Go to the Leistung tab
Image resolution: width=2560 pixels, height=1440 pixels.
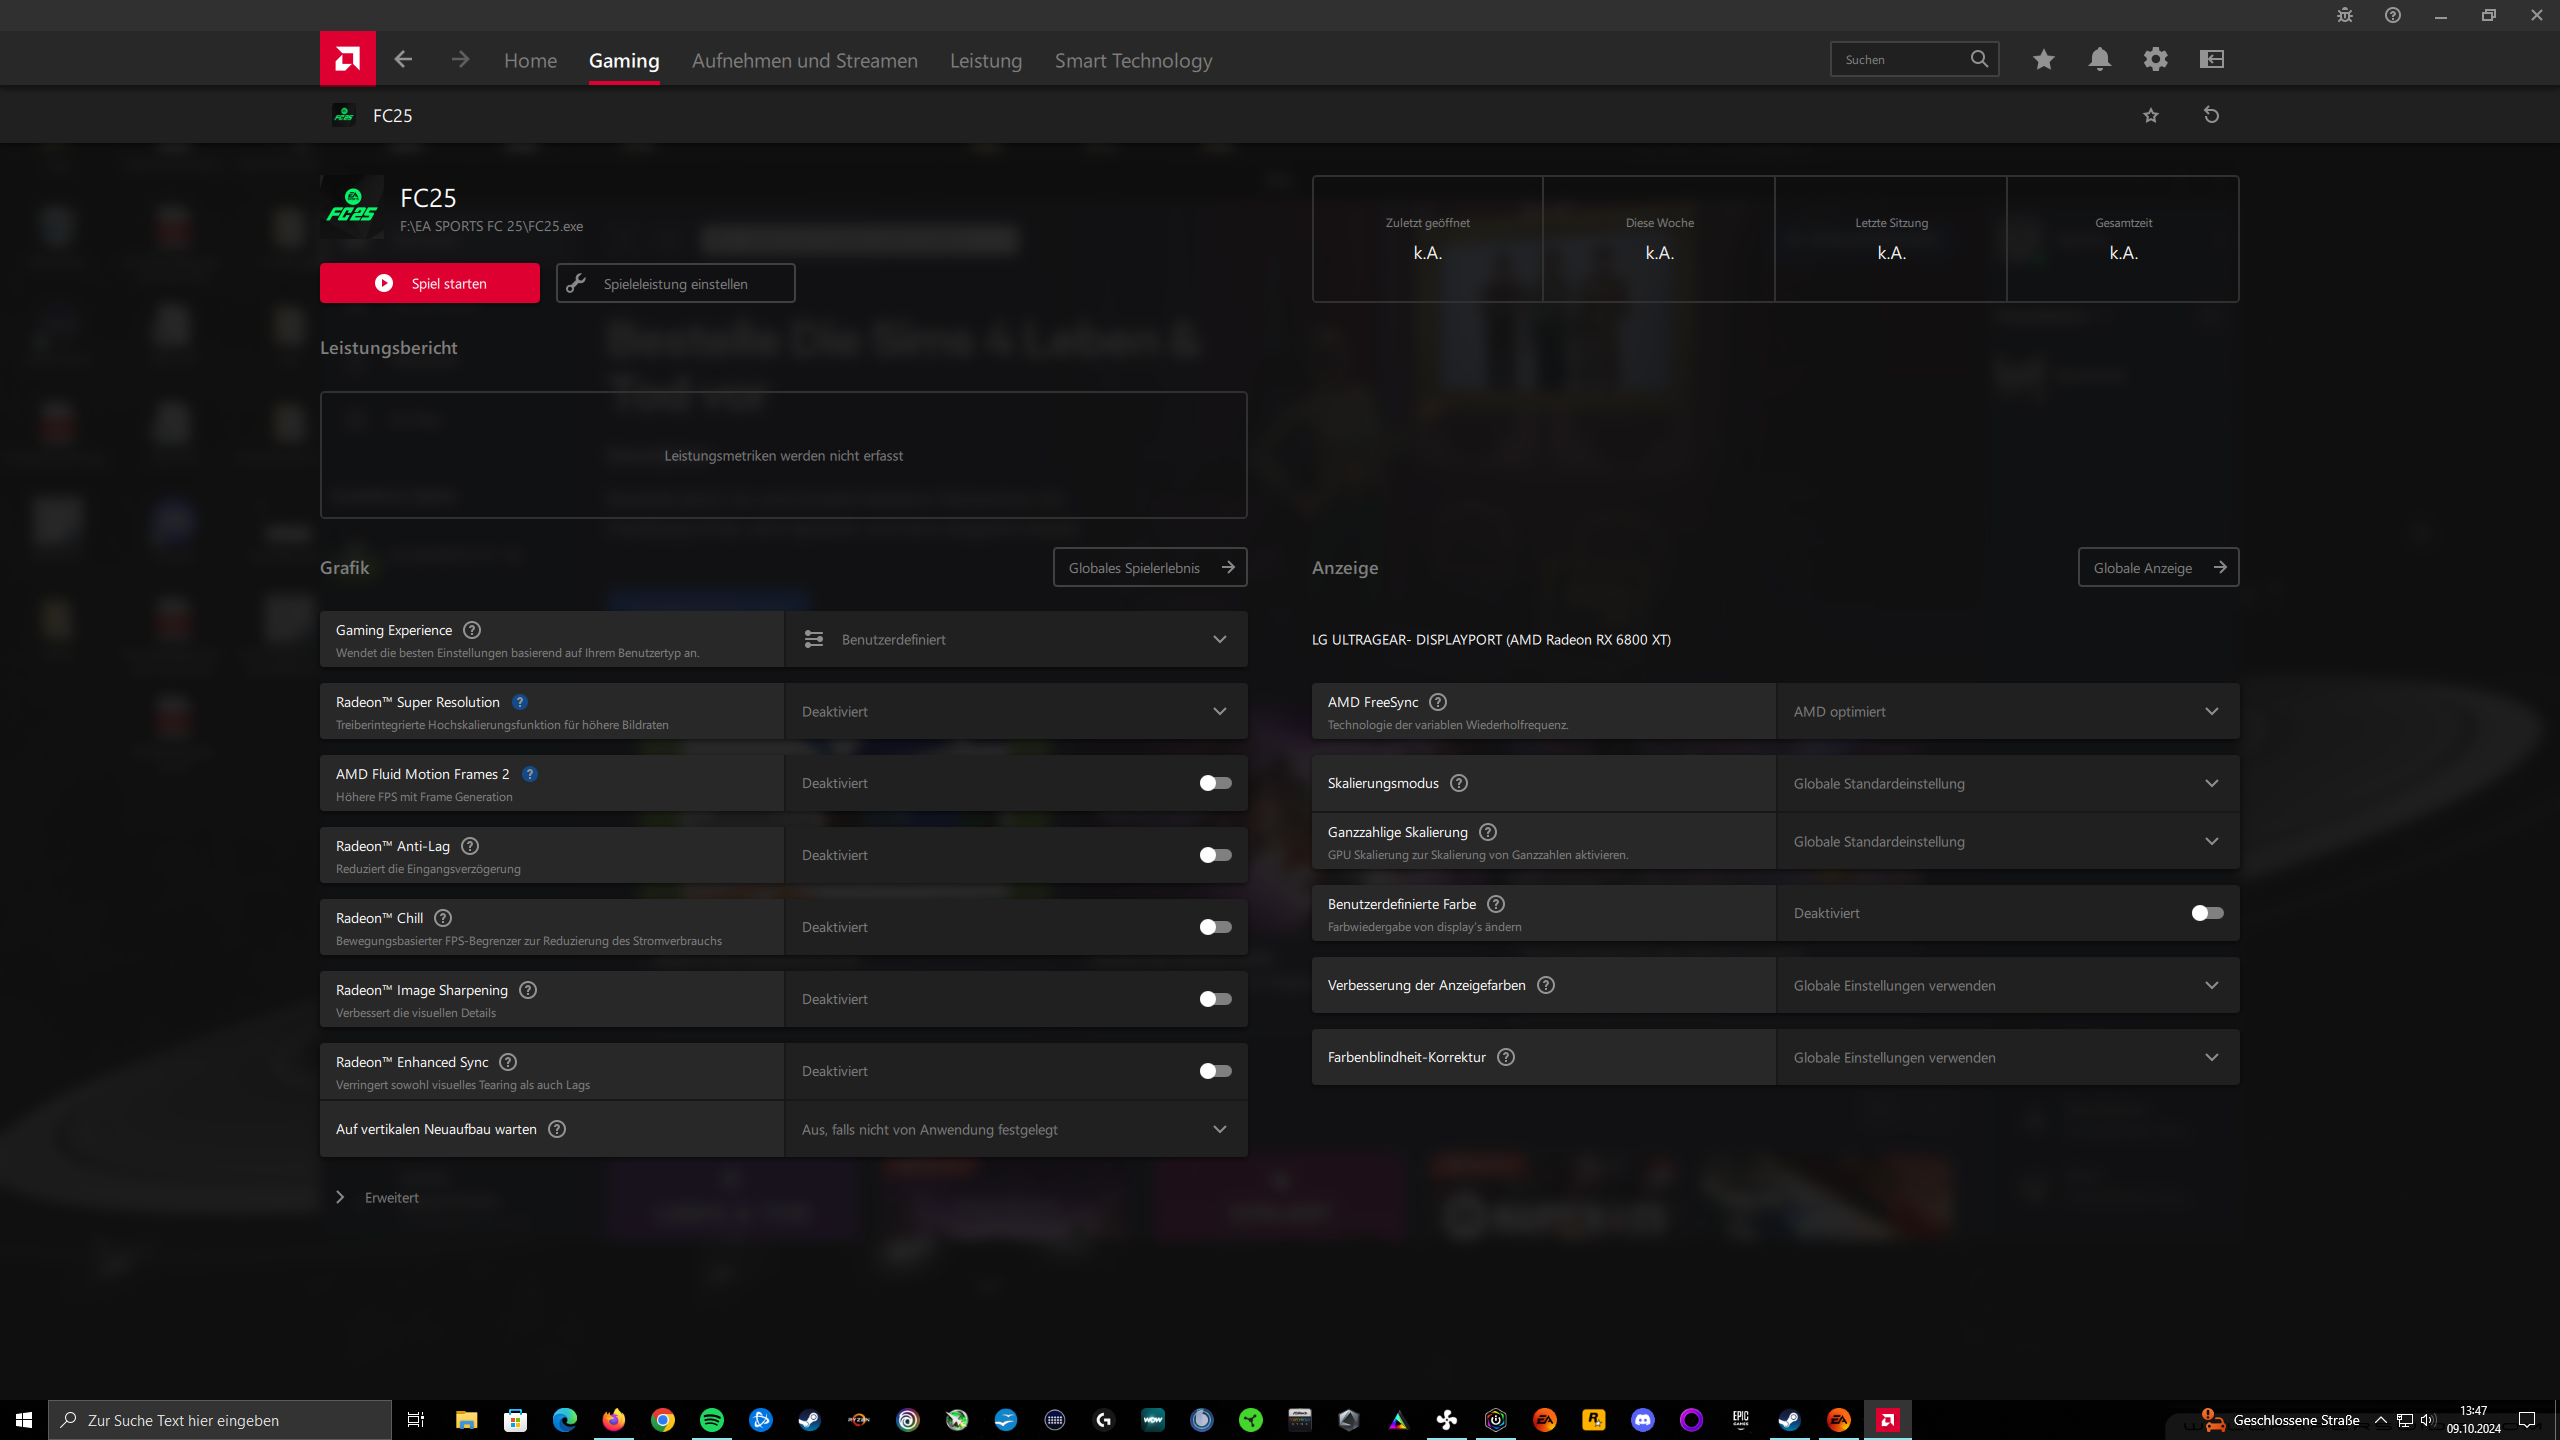pyautogui.click(x=986, y=61)
